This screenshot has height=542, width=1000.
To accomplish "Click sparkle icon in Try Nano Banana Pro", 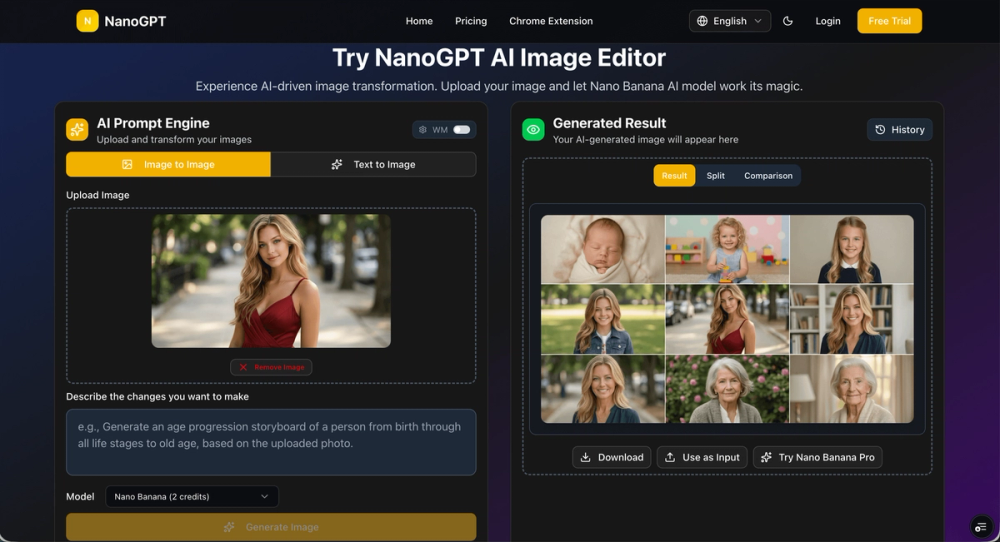I will [766, 457].
